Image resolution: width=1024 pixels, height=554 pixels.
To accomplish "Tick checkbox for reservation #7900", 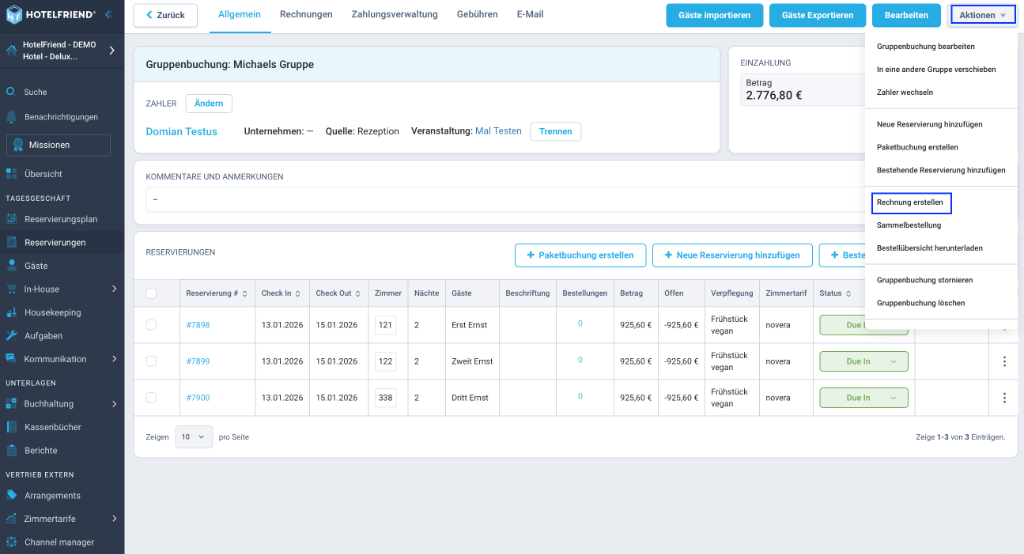I will (x=152, y=397).
